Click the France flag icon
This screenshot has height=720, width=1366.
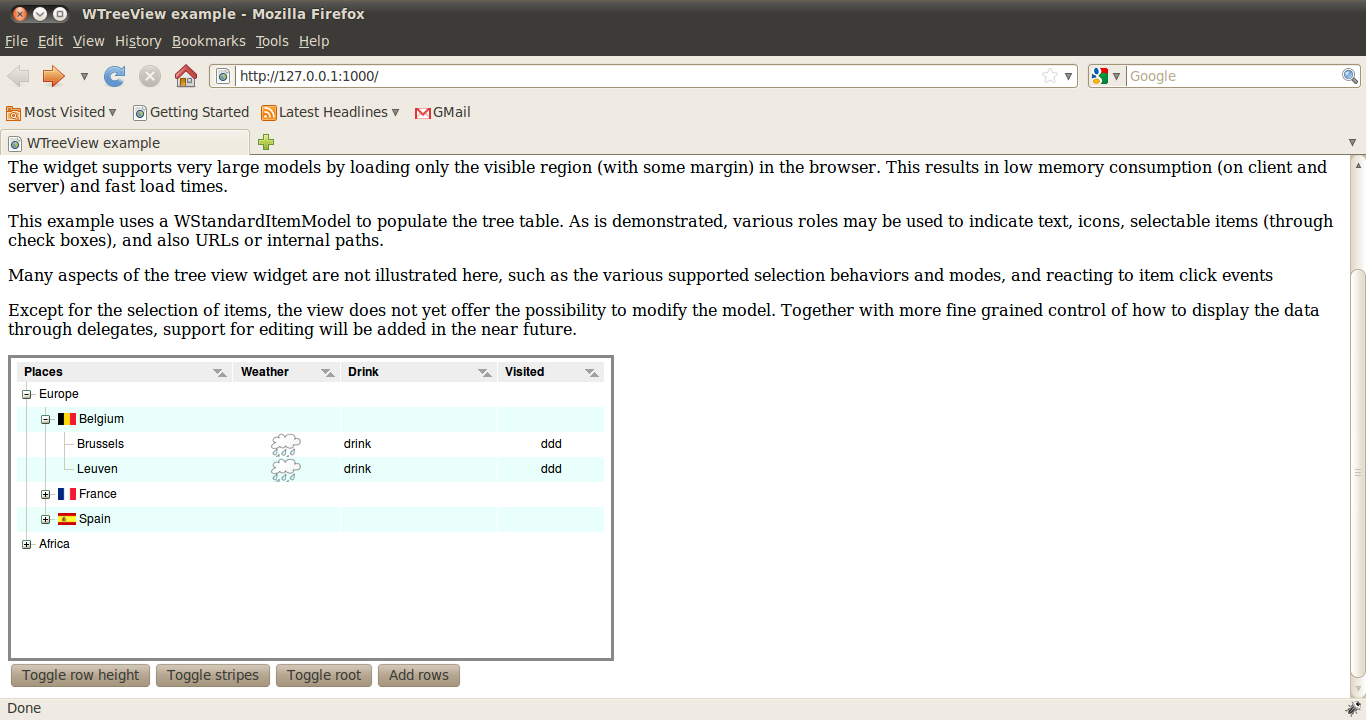(66, 494)
